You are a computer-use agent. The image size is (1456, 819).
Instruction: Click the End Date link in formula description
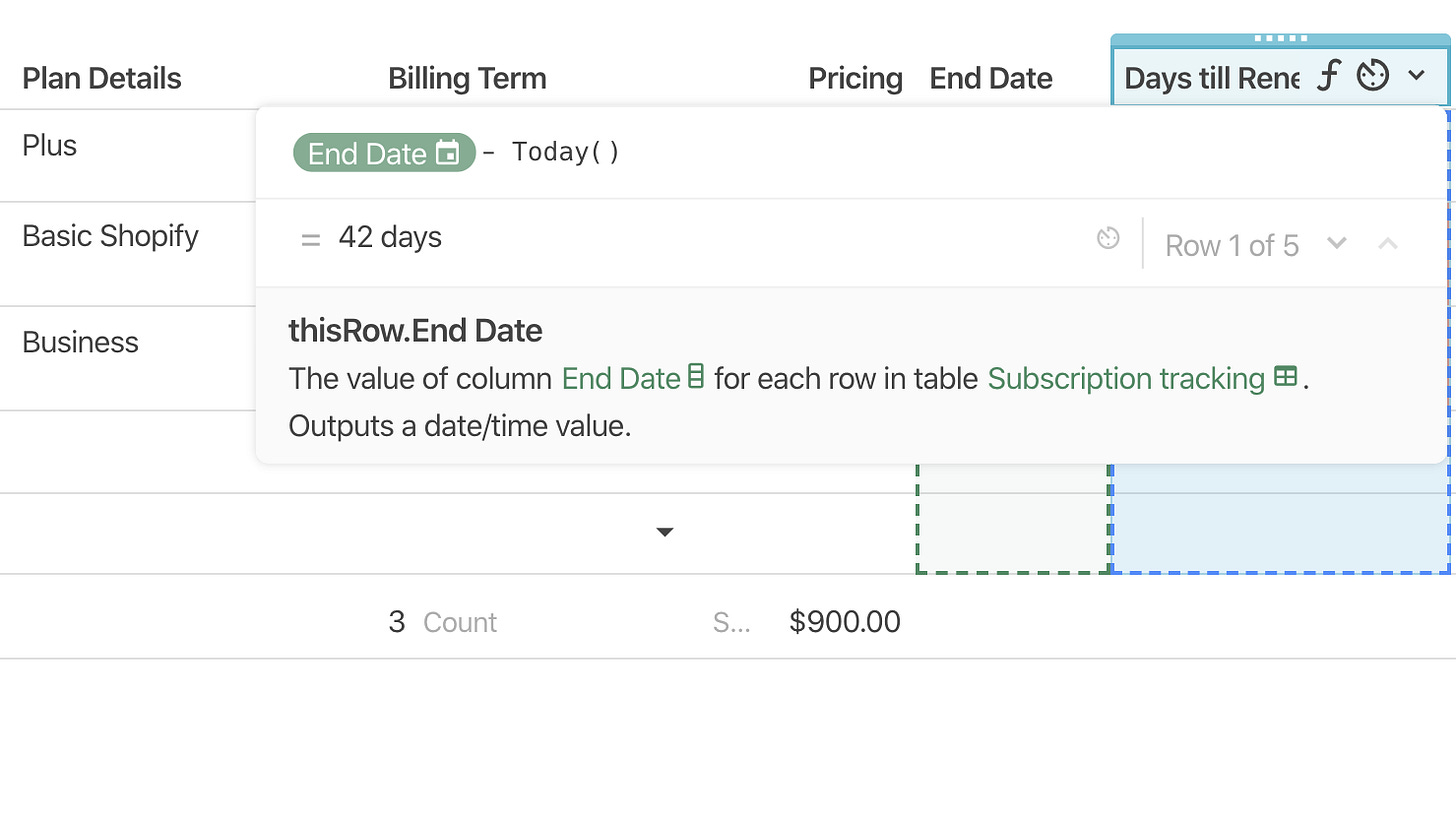[x=621, y=378]
